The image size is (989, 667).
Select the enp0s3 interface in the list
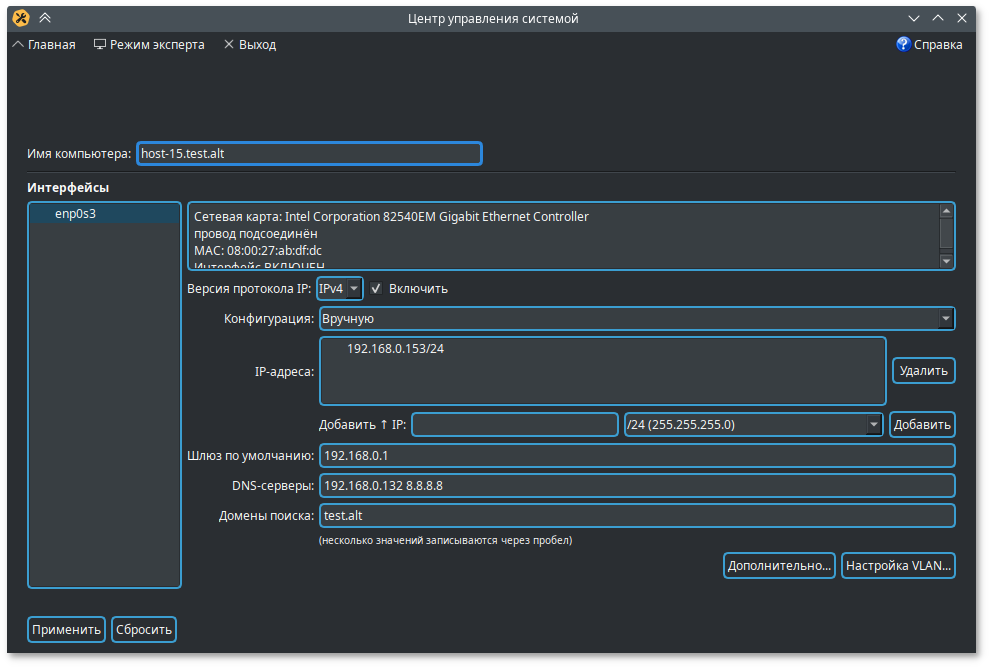tap(75, 214)
